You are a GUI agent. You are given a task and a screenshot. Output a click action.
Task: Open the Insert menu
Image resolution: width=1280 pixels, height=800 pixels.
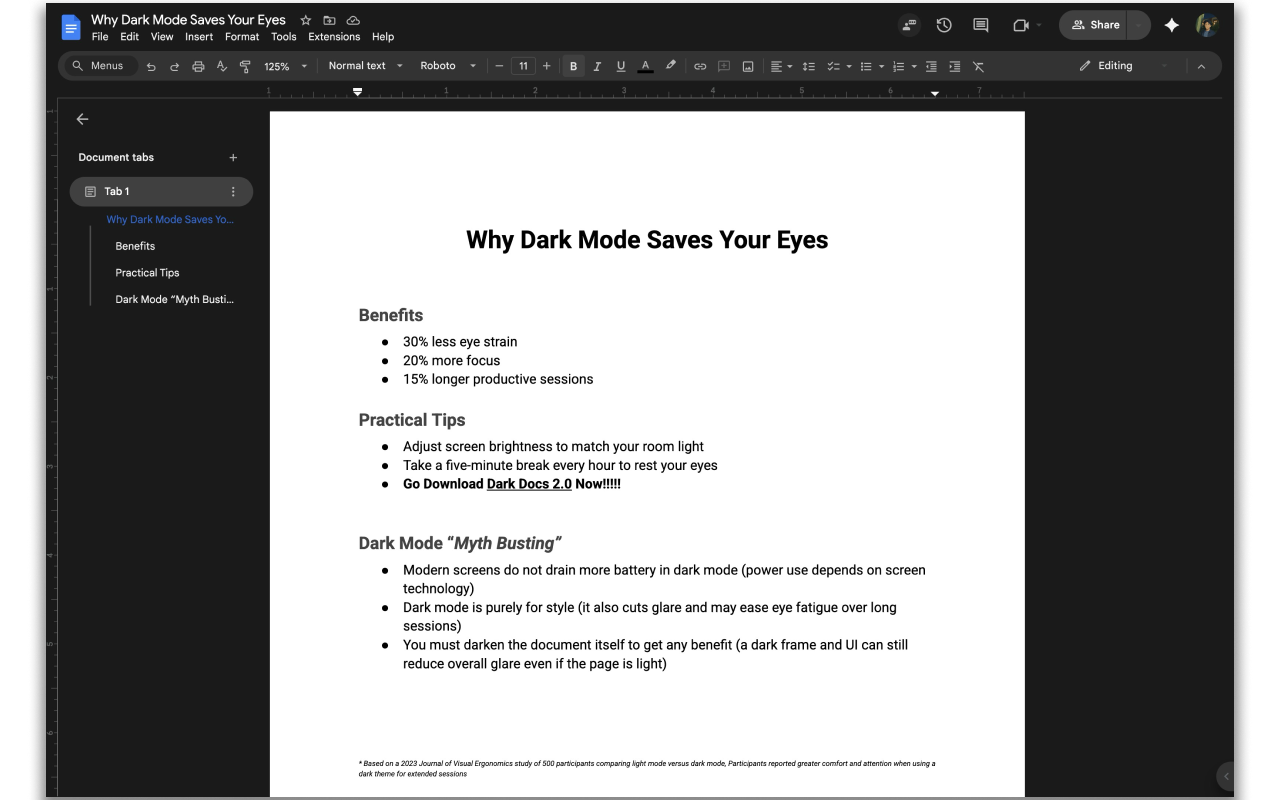point(199,36)
